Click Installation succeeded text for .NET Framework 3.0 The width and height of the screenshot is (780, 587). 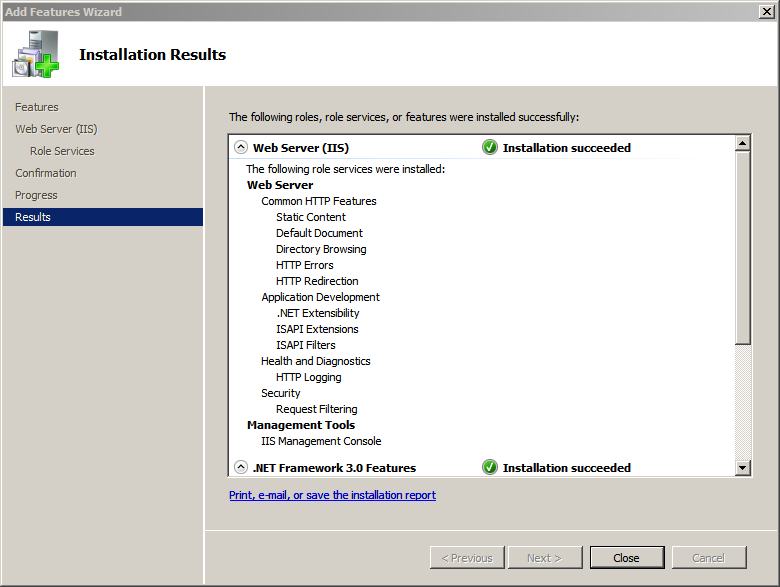(567, 468)
